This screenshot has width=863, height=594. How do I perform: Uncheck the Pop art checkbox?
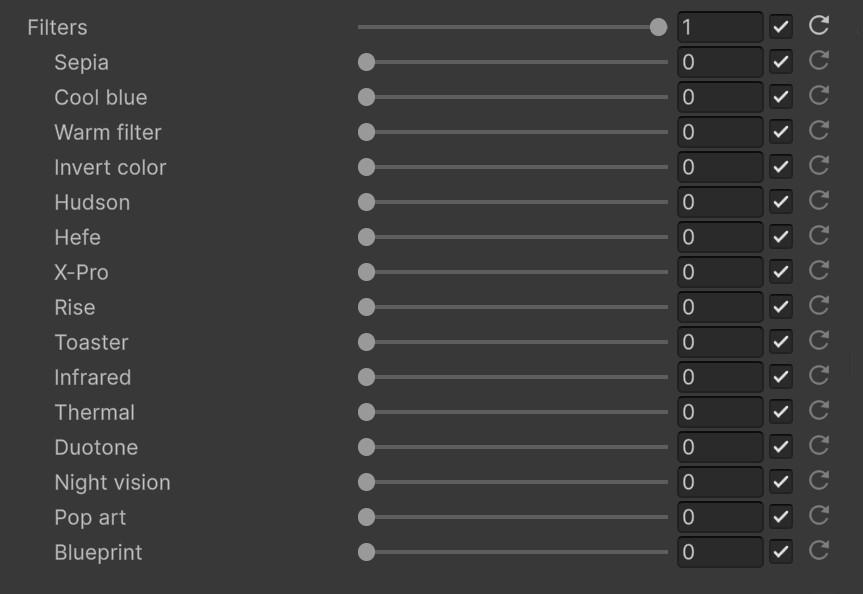click(x=781, y=517)
